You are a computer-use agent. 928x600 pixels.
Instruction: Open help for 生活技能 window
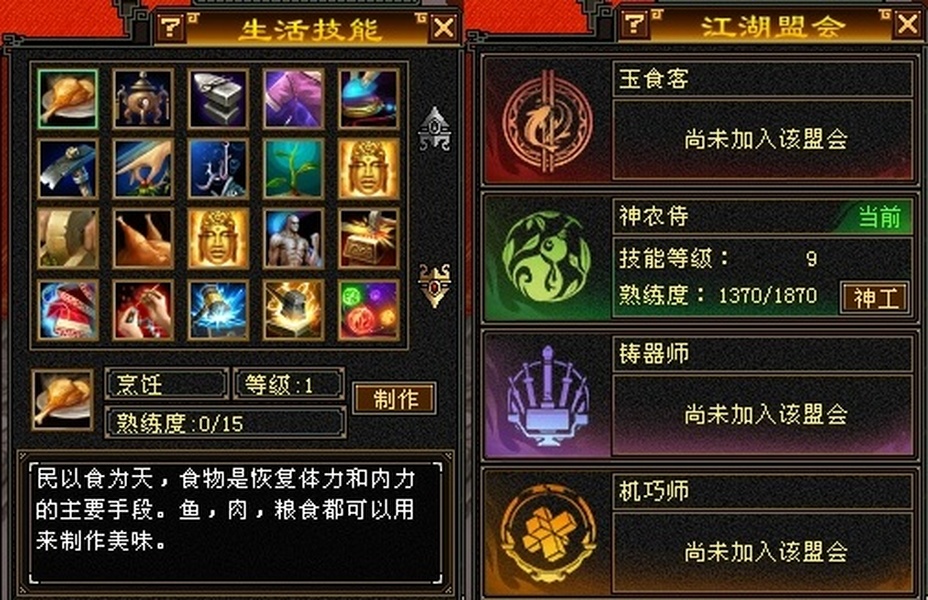coord(171,27)
